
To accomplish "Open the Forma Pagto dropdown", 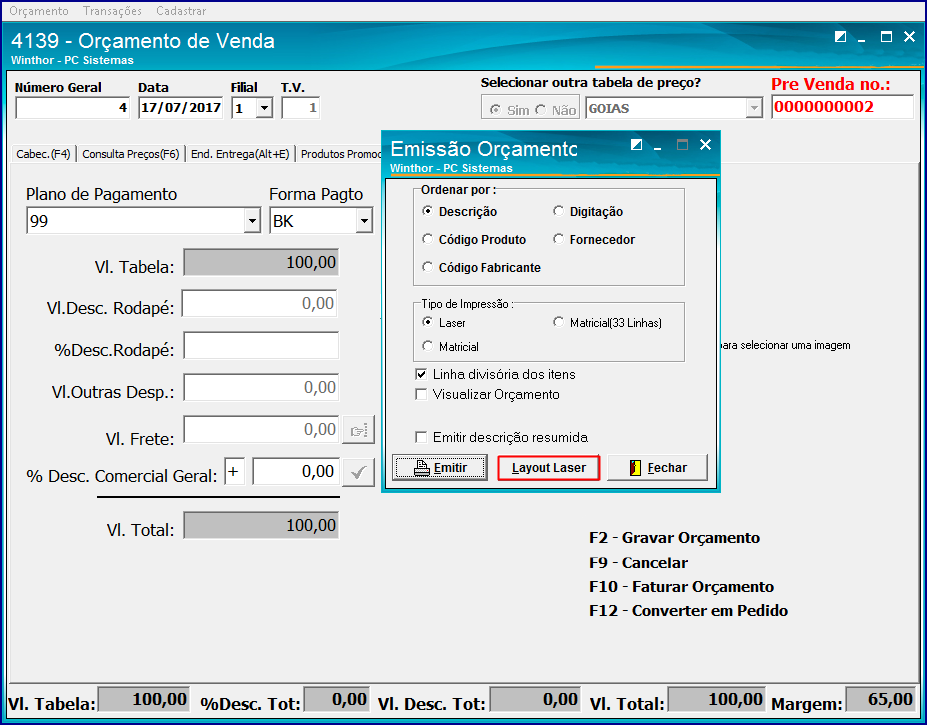I will tap(364, 221).
